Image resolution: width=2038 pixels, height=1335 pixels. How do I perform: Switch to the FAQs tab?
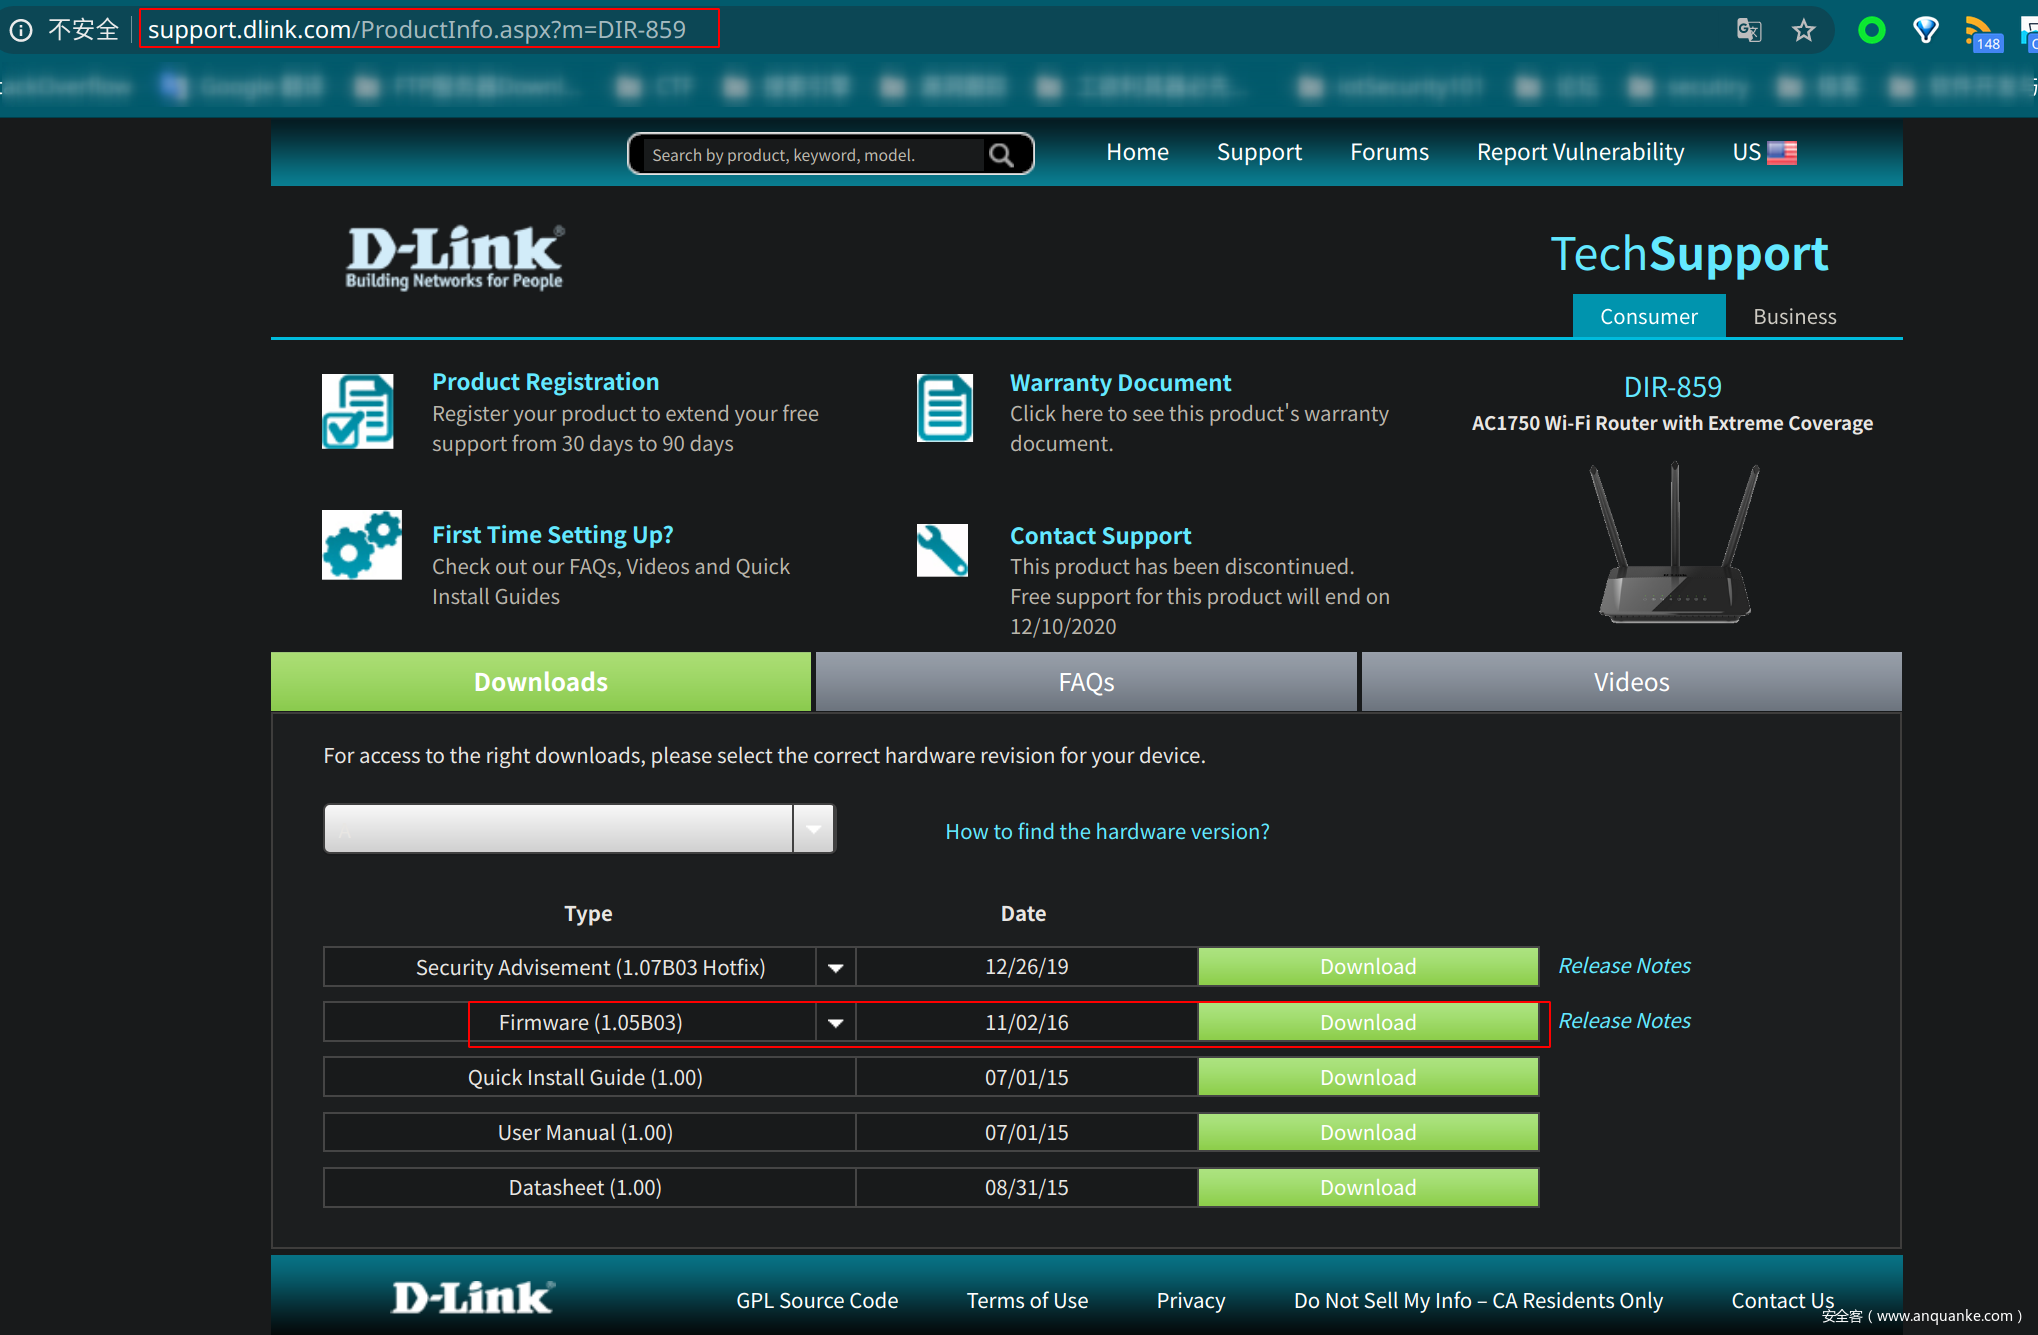click(1086, 682)
